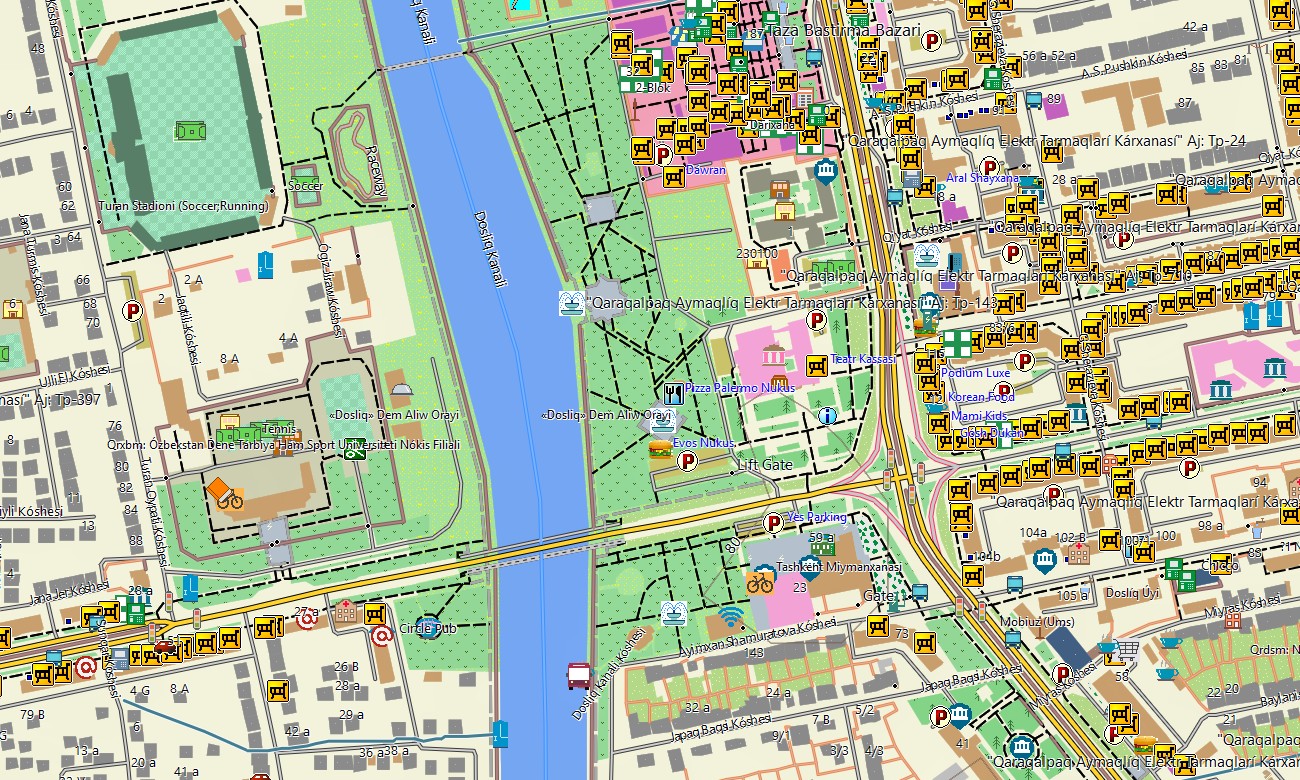
Task: Click the "Lift Gate" label
Action: click(765, 465)
